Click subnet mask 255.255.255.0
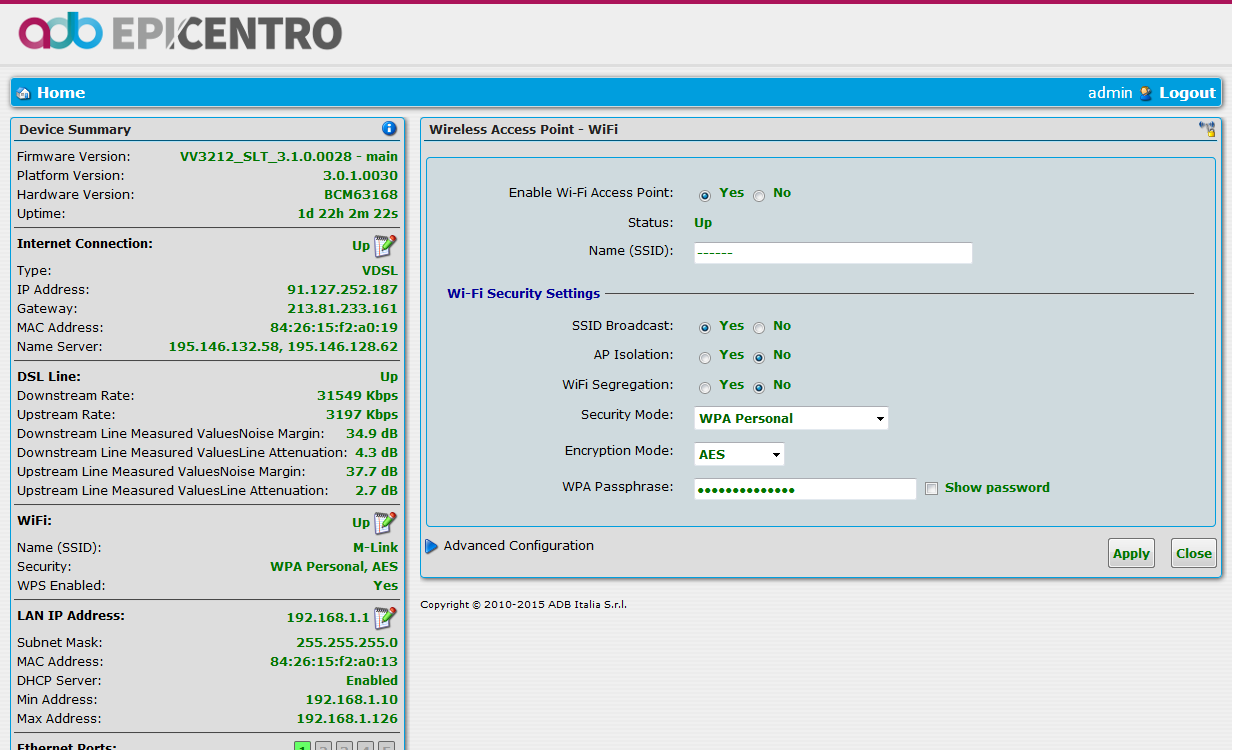The height and width of the screenshot is (750, 1249). click(347, 642)
